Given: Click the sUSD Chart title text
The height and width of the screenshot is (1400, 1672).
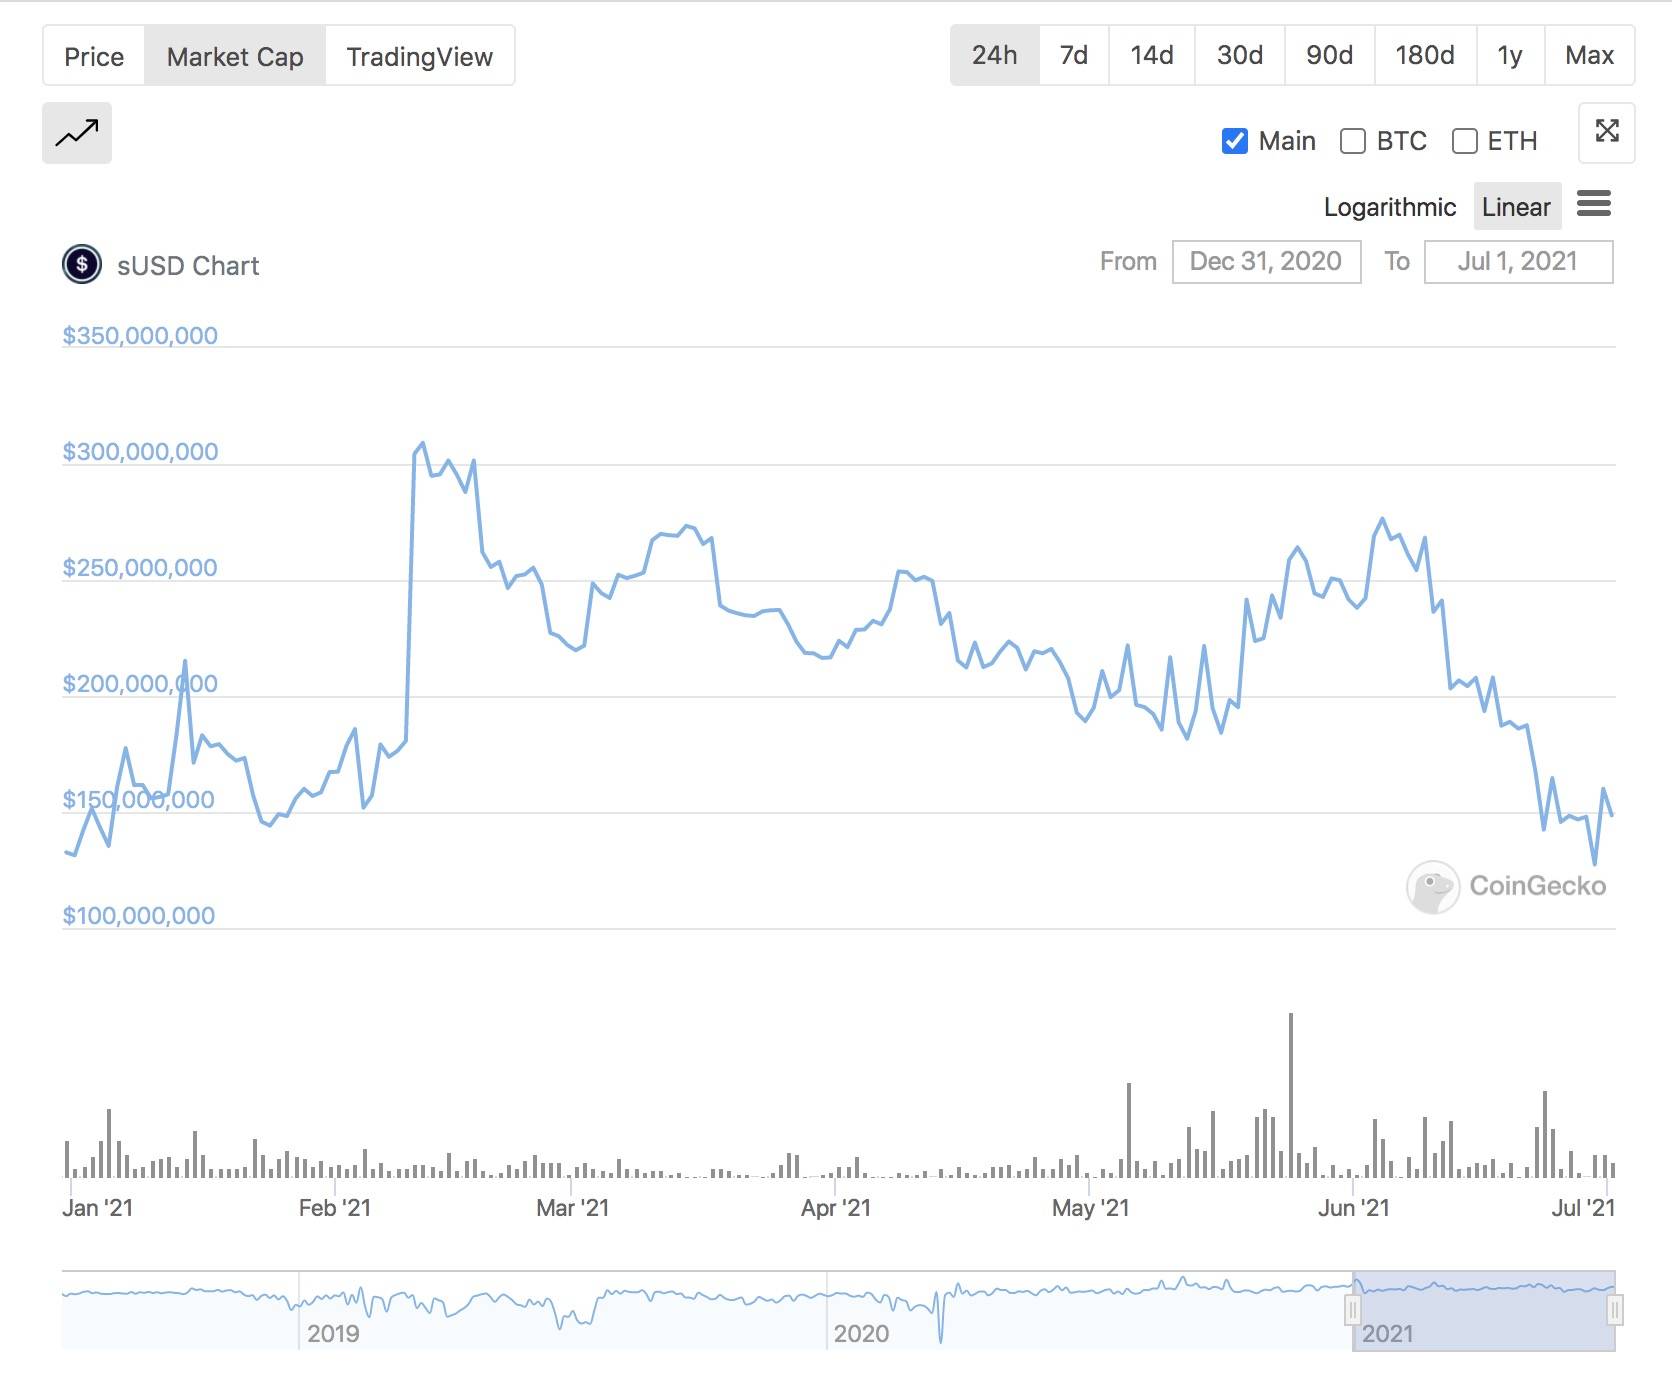Looking at the screenshot, I should (x=188, y=266).
